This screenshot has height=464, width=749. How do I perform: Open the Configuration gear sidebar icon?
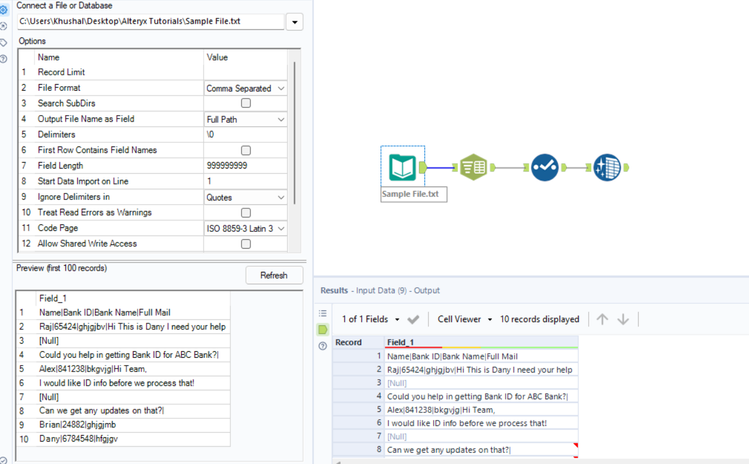(3, 10)
